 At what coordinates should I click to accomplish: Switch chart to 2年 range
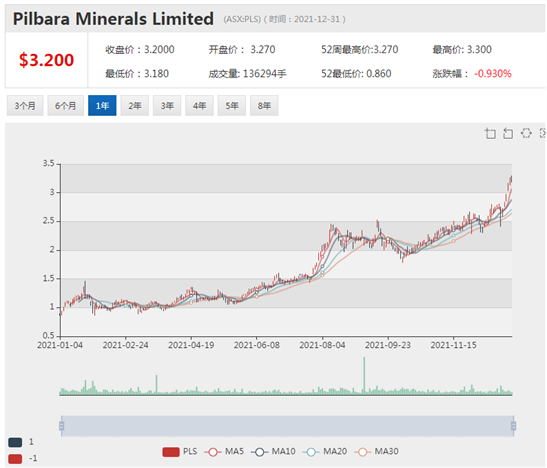(135, 105)
